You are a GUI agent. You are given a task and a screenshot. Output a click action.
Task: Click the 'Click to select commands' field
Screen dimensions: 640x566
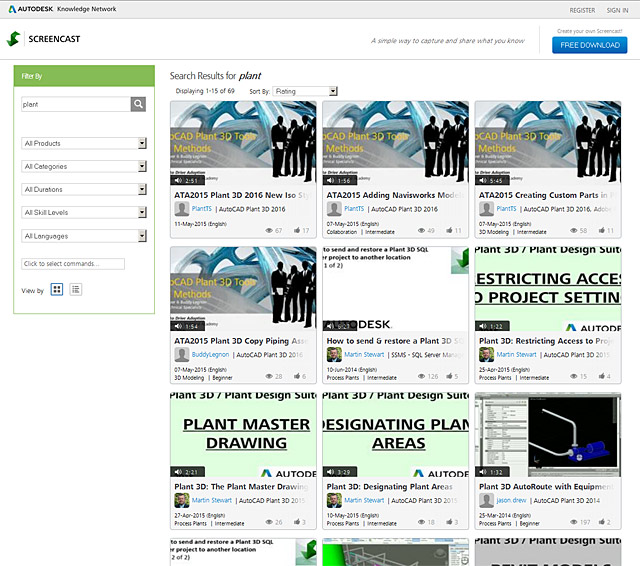73,264
